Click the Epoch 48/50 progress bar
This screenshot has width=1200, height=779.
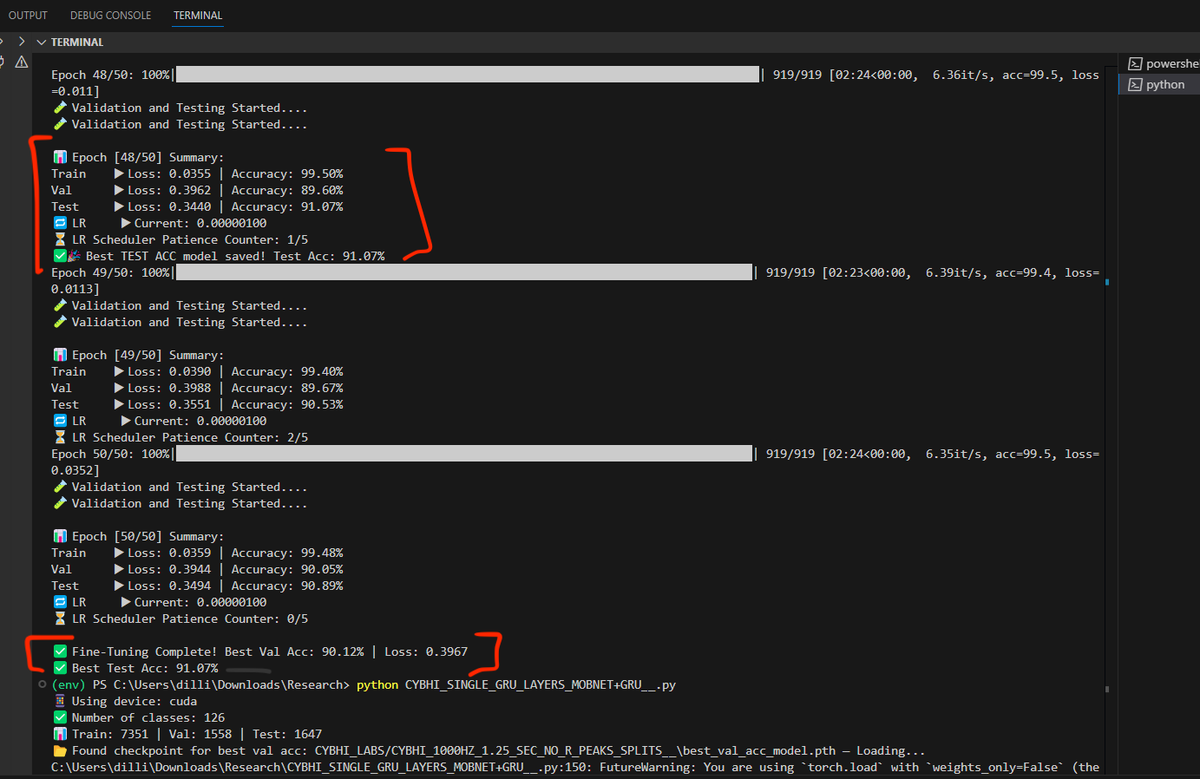pos(467,75)
